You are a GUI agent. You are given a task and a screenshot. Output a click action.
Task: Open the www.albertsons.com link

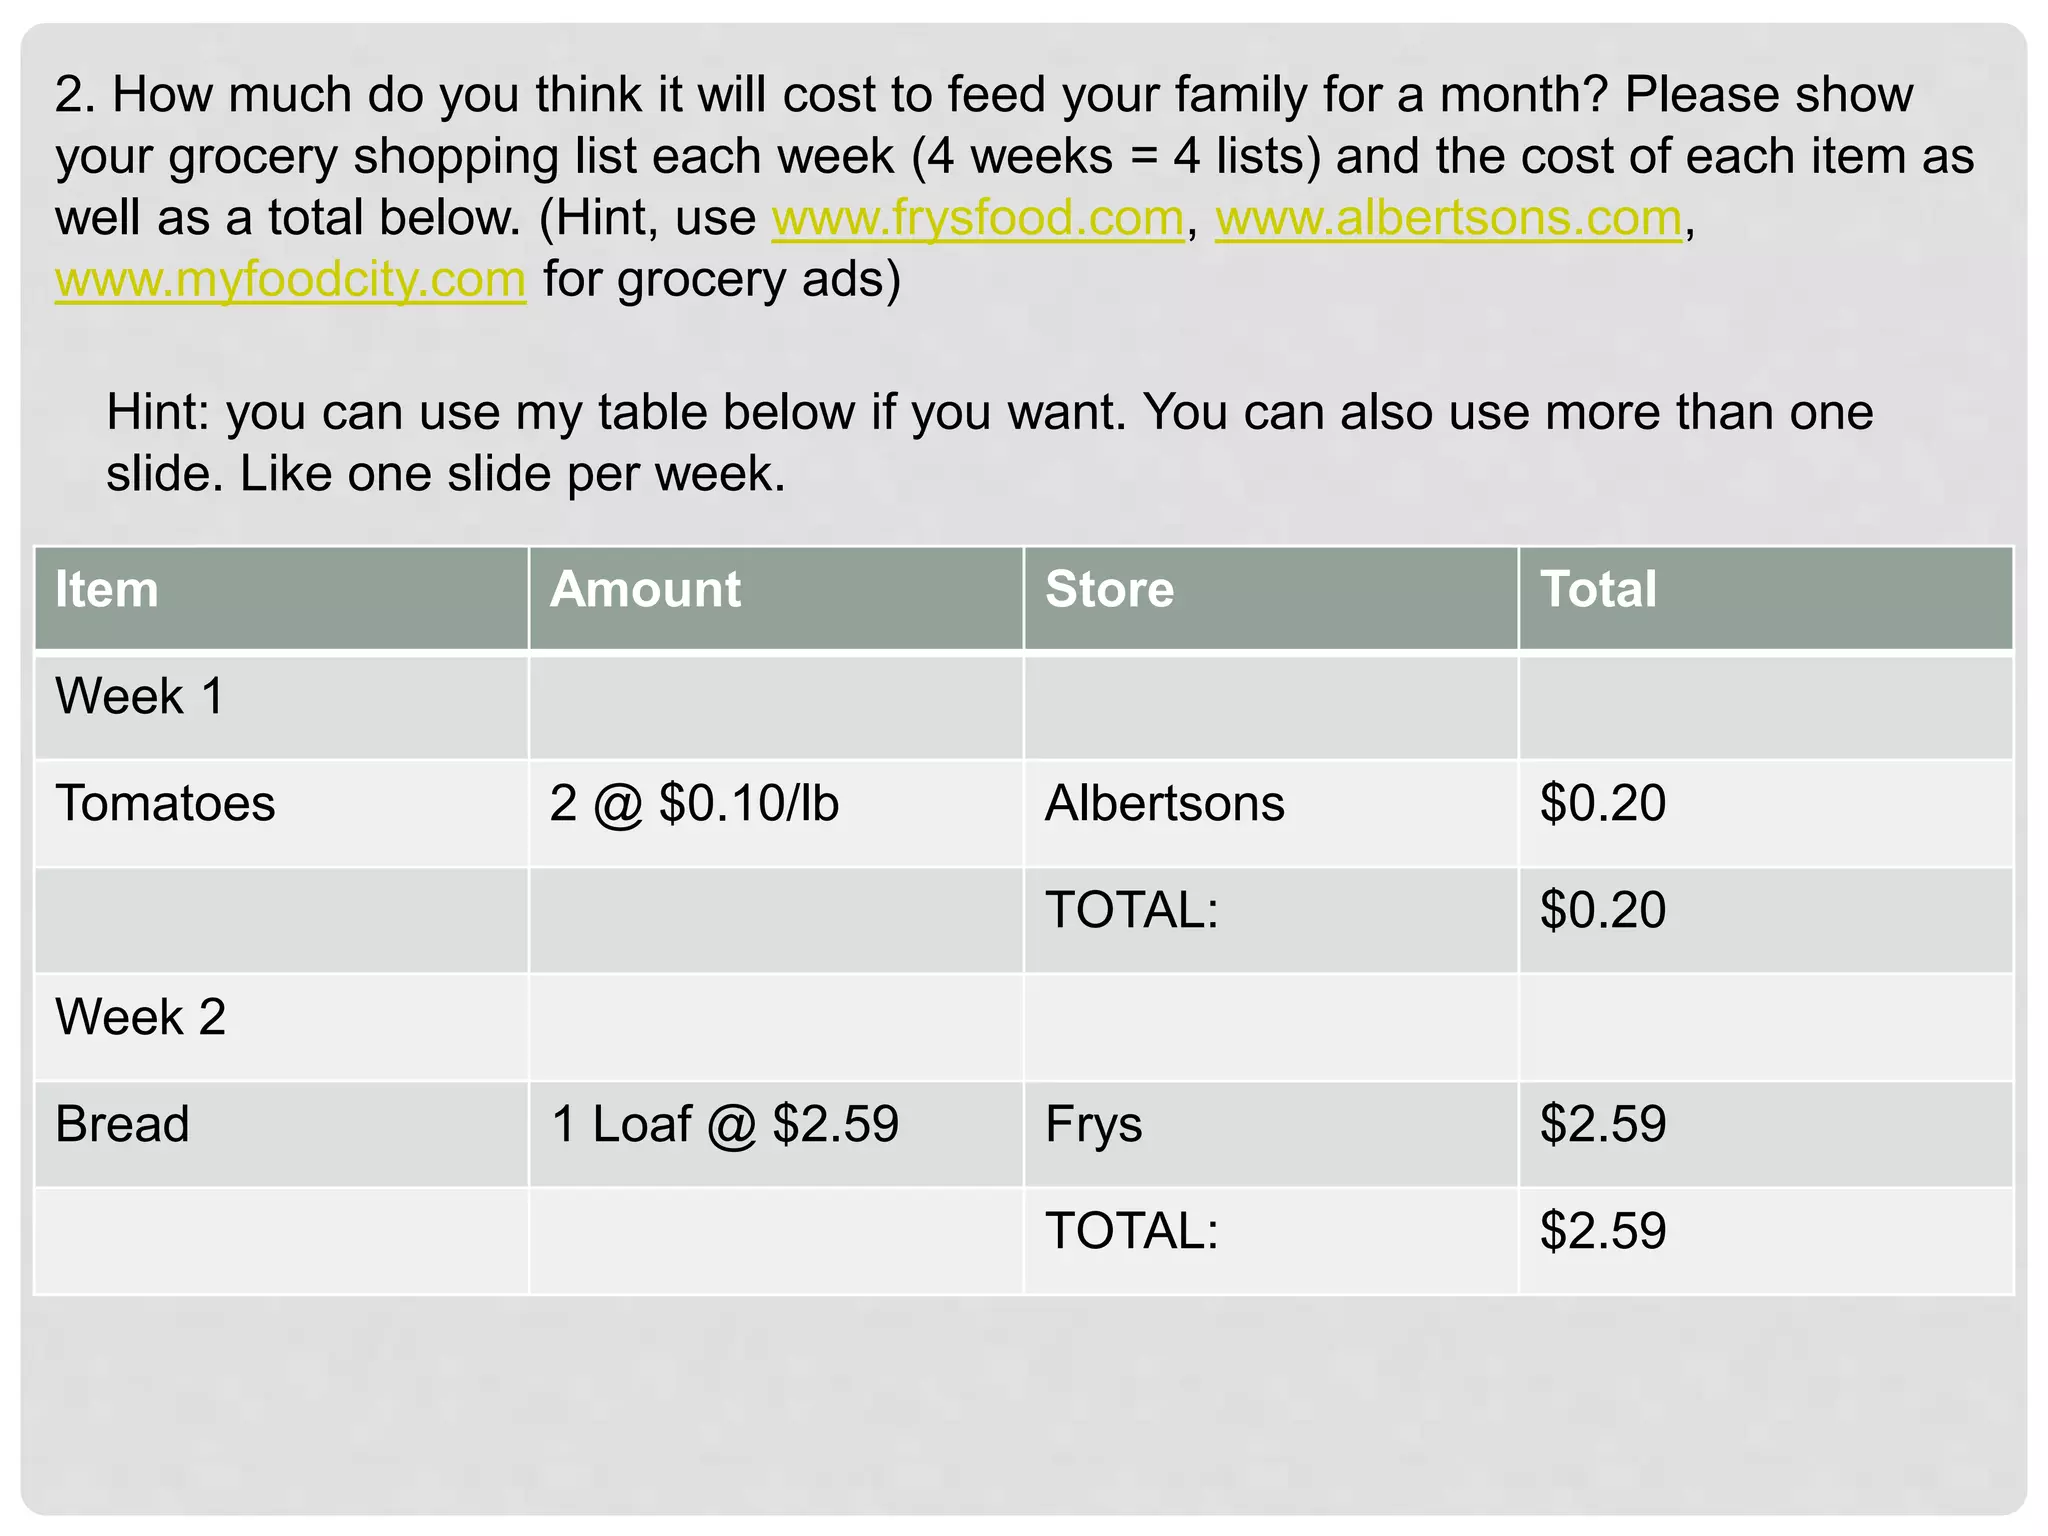[1448, 218]
